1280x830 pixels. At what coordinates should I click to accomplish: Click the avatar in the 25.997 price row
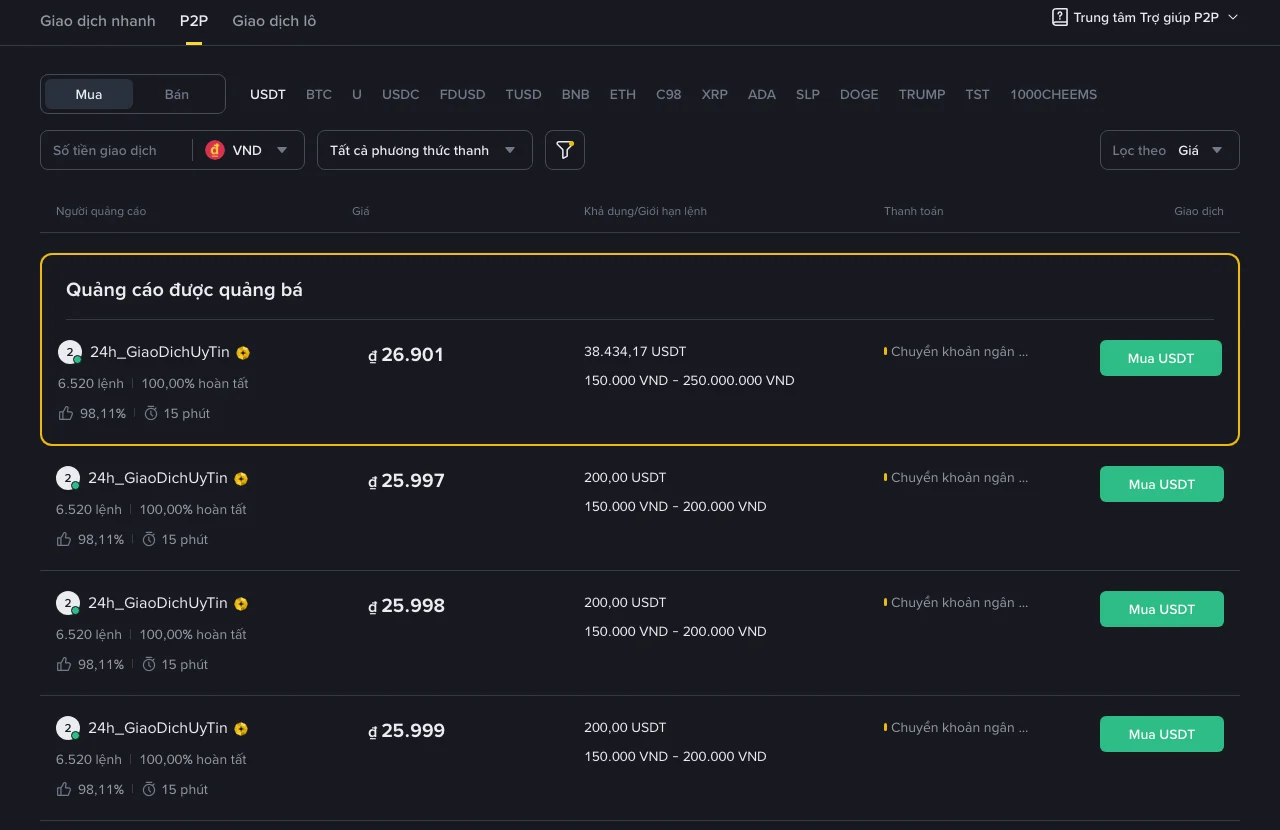67,478
